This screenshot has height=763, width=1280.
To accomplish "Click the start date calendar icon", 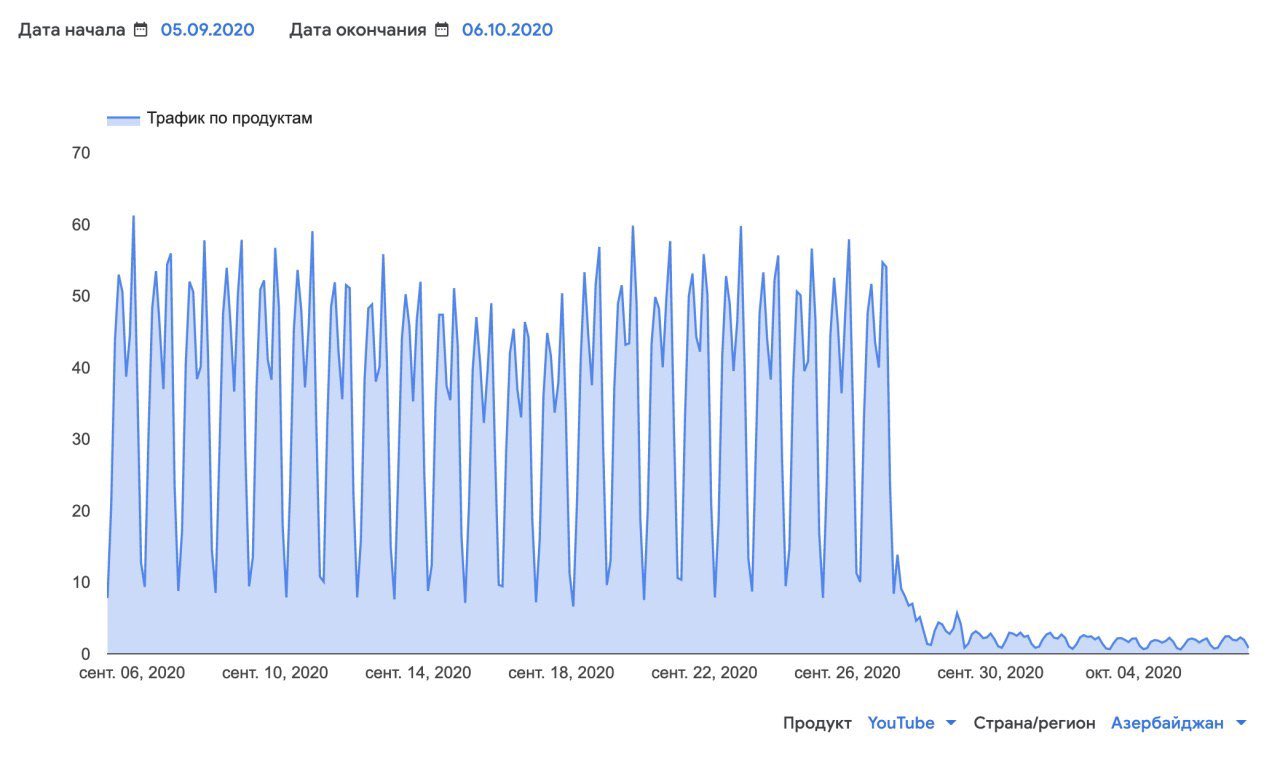I will coord(141,30).
